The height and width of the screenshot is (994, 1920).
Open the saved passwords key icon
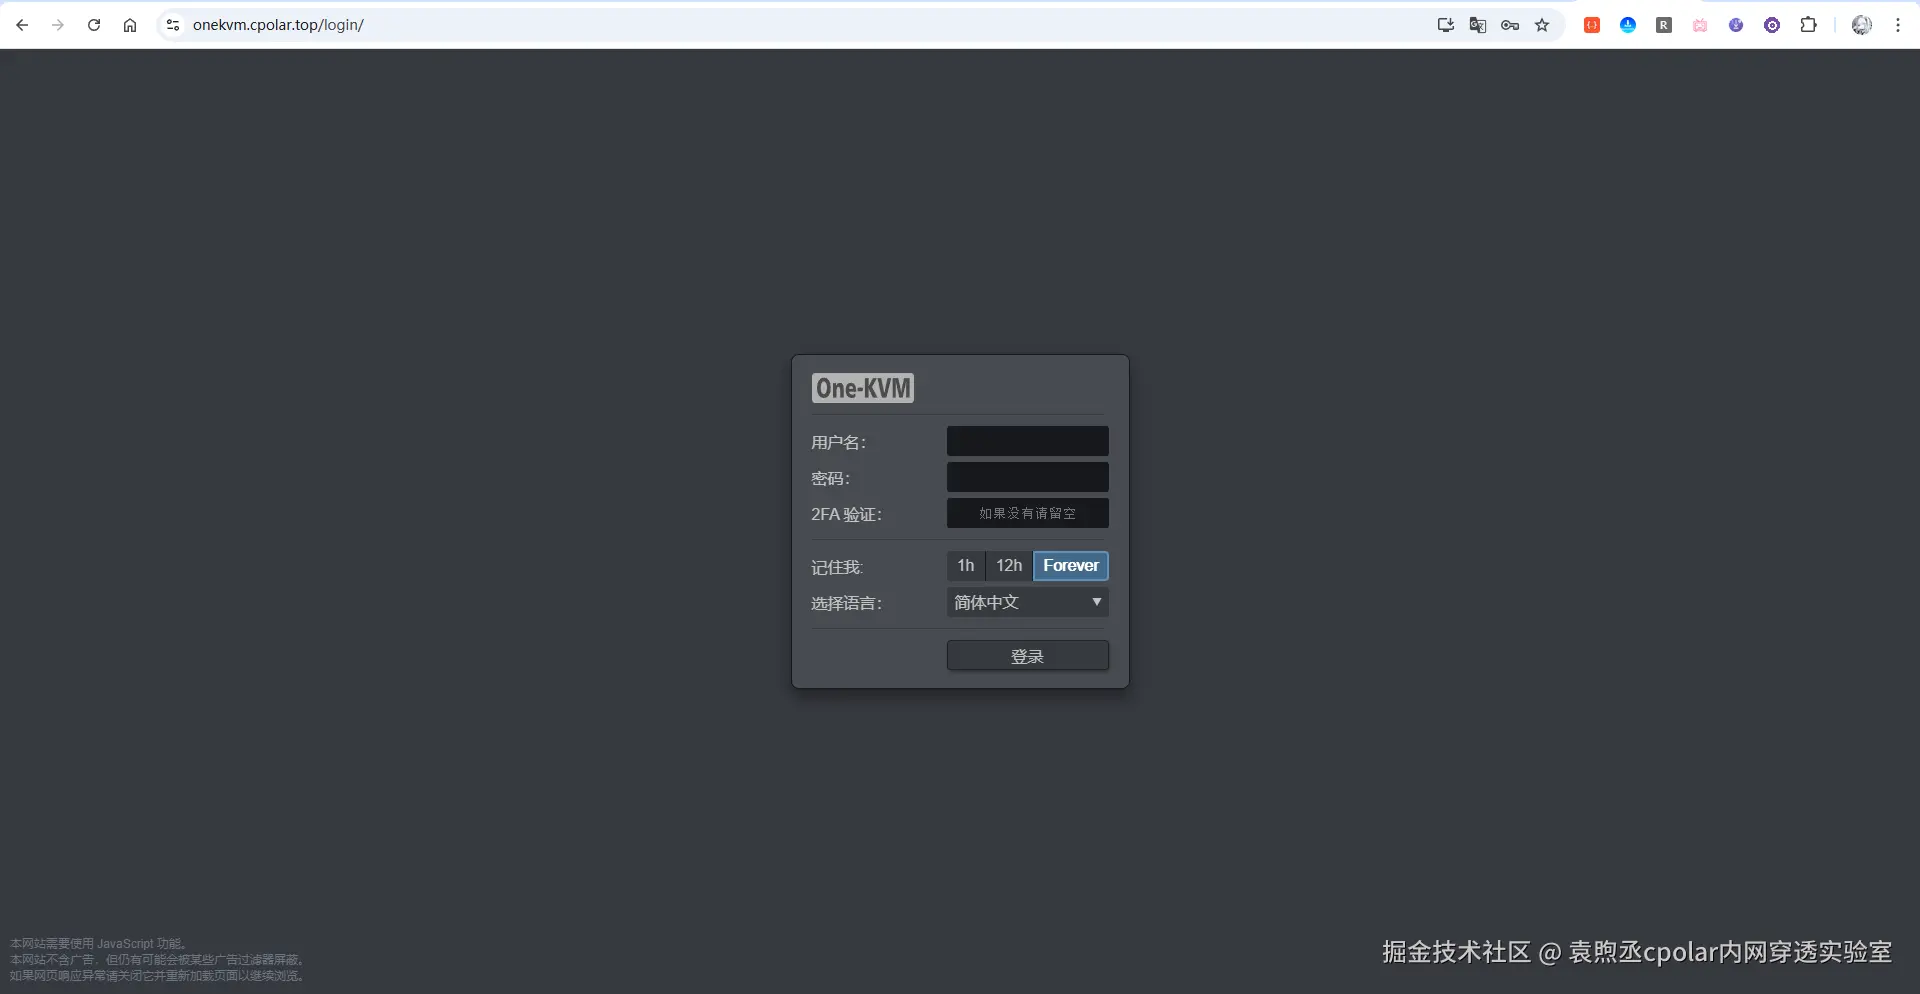tap(1510, 25)
